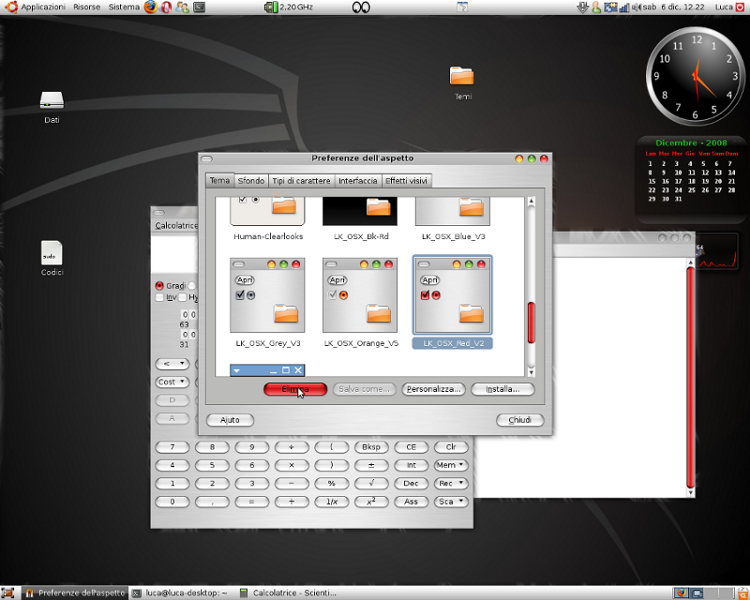Switch to luca@luca-desktop terminal in taskbar
750x600 pixels.
[182, 593]
